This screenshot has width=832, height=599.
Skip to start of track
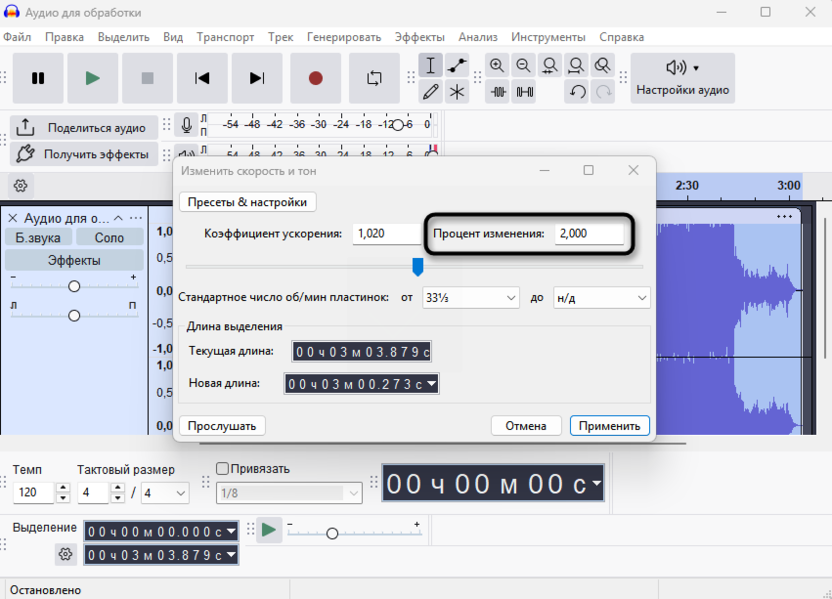202,78
